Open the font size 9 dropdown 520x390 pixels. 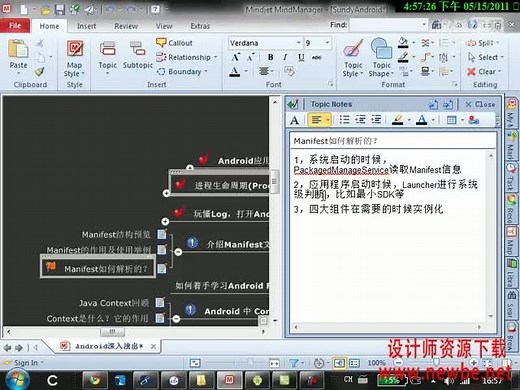coord(327,43)
